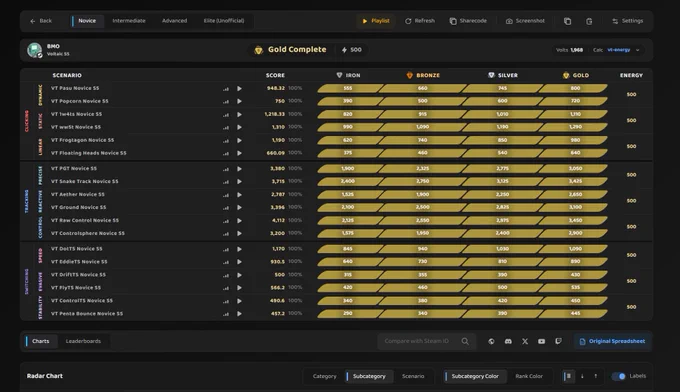Select Subcategory Color option
Viewport: 680px width, 392px height.
[x=475, y=376]
